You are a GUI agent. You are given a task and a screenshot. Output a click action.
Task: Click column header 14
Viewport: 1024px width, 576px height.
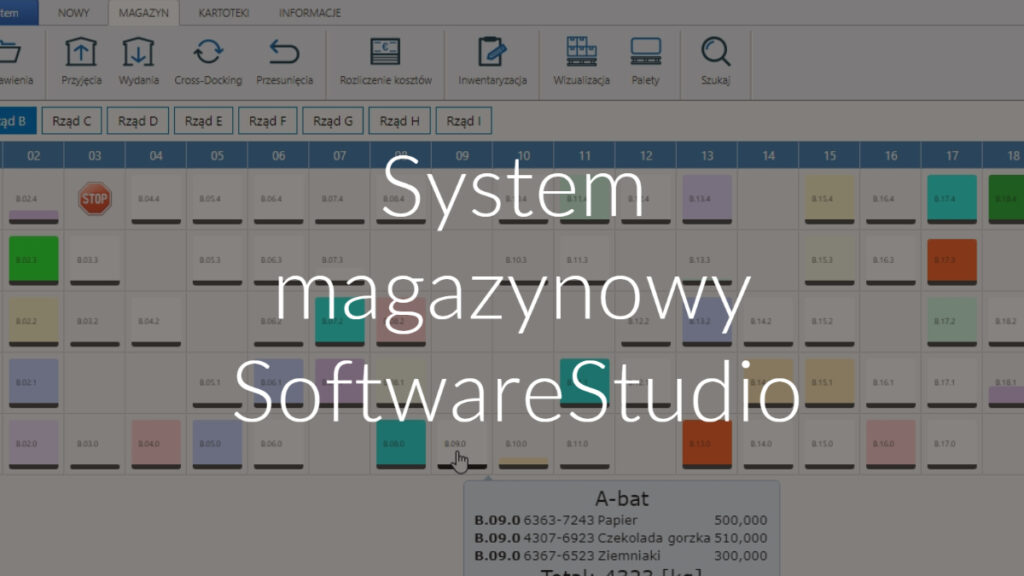[769, 155]
